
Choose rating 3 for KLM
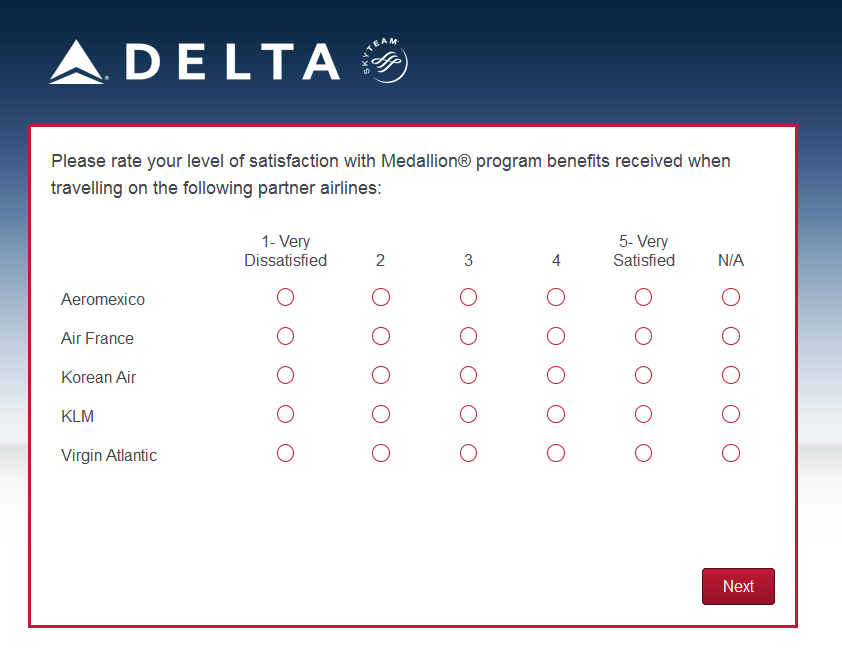(468, 414)
